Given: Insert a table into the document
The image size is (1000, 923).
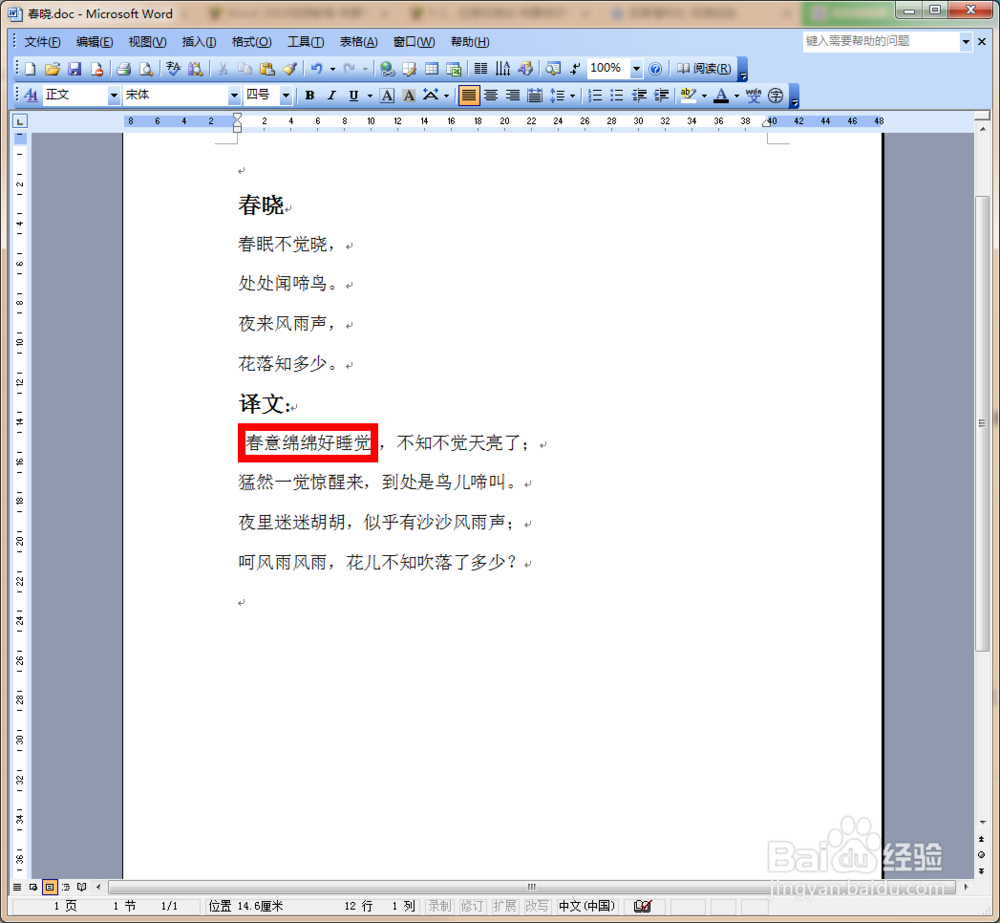Looking at the screenshot, I should pos(431,68).
